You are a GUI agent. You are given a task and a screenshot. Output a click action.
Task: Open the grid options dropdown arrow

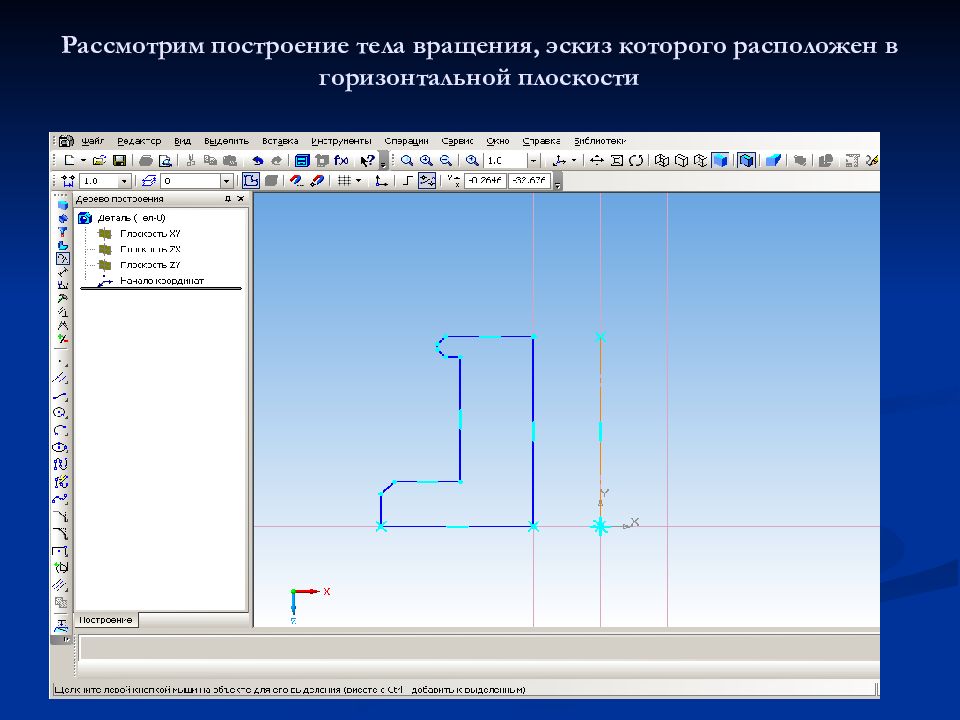[358, 181]
